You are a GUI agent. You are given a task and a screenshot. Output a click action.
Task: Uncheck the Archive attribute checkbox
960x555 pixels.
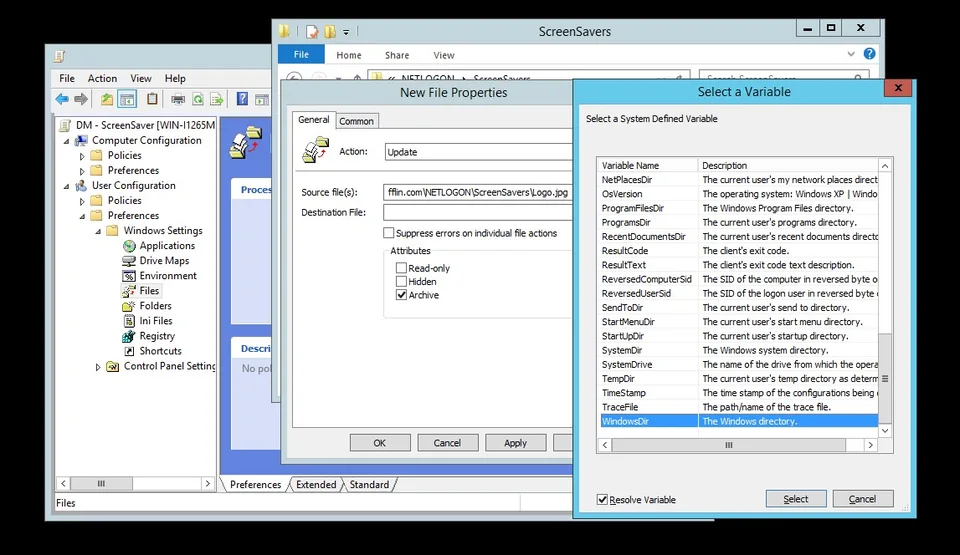402,295
